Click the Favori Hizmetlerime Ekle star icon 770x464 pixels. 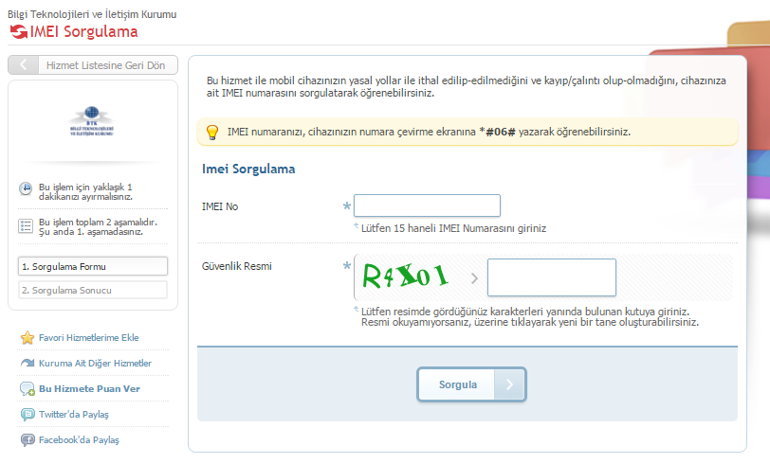click(x=27, y=338)
